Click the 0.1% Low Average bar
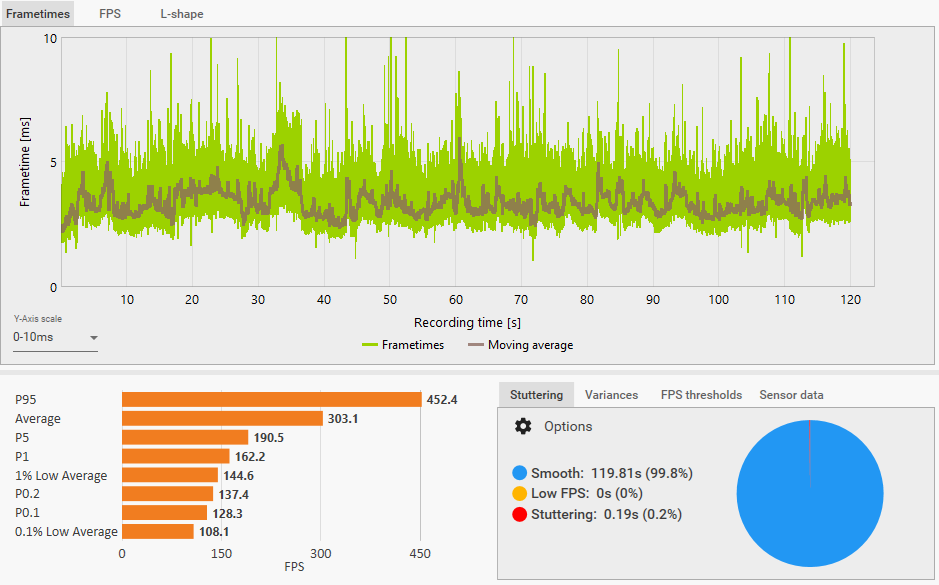This screenshot has height=585, width=939. coord(158,532)
